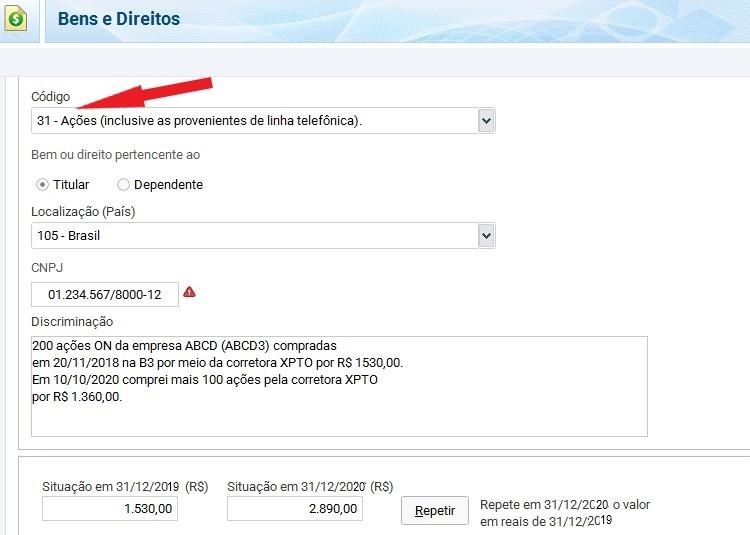750x535 pixels.
Task: Click the CNPJ input field
Action: point(105,295)
